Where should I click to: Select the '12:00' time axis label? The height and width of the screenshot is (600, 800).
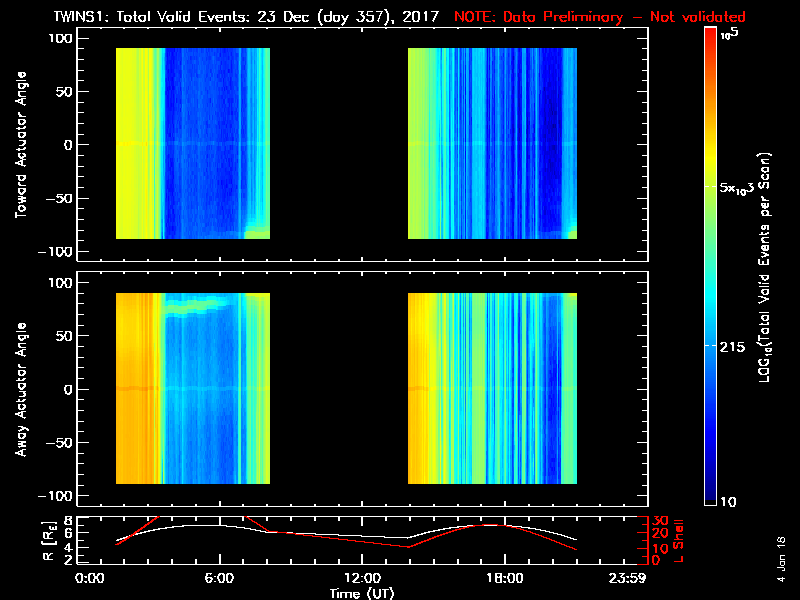pyautogui.click(x=362, y=579)
